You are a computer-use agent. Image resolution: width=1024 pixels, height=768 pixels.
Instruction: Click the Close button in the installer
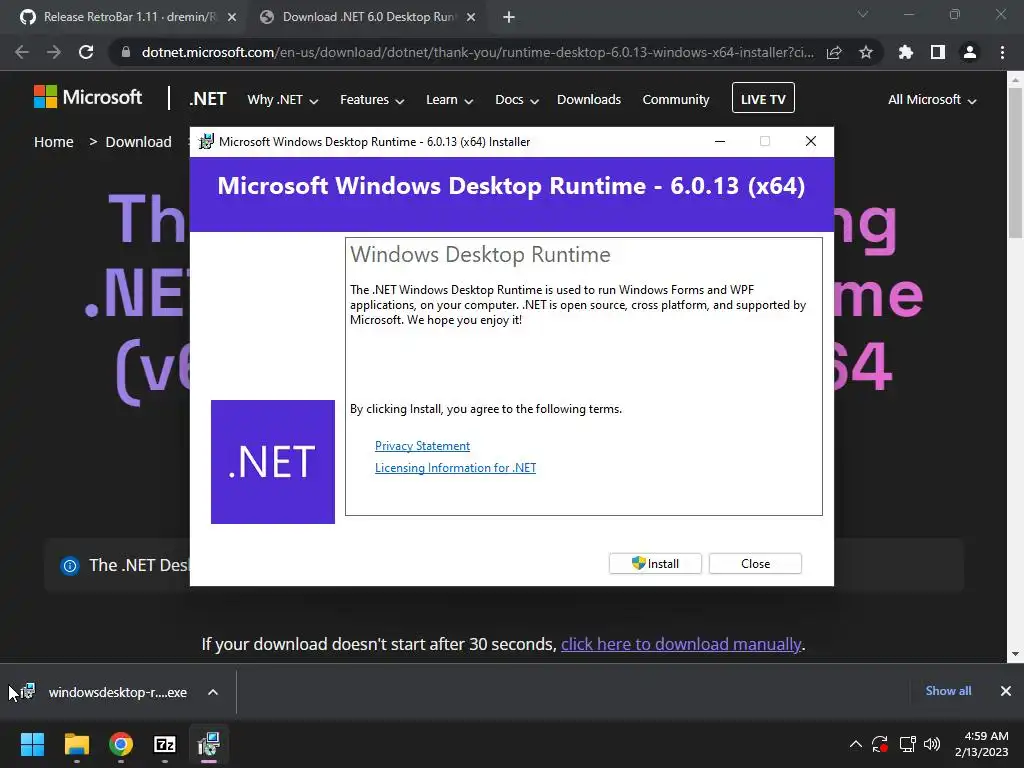point(755,564)
